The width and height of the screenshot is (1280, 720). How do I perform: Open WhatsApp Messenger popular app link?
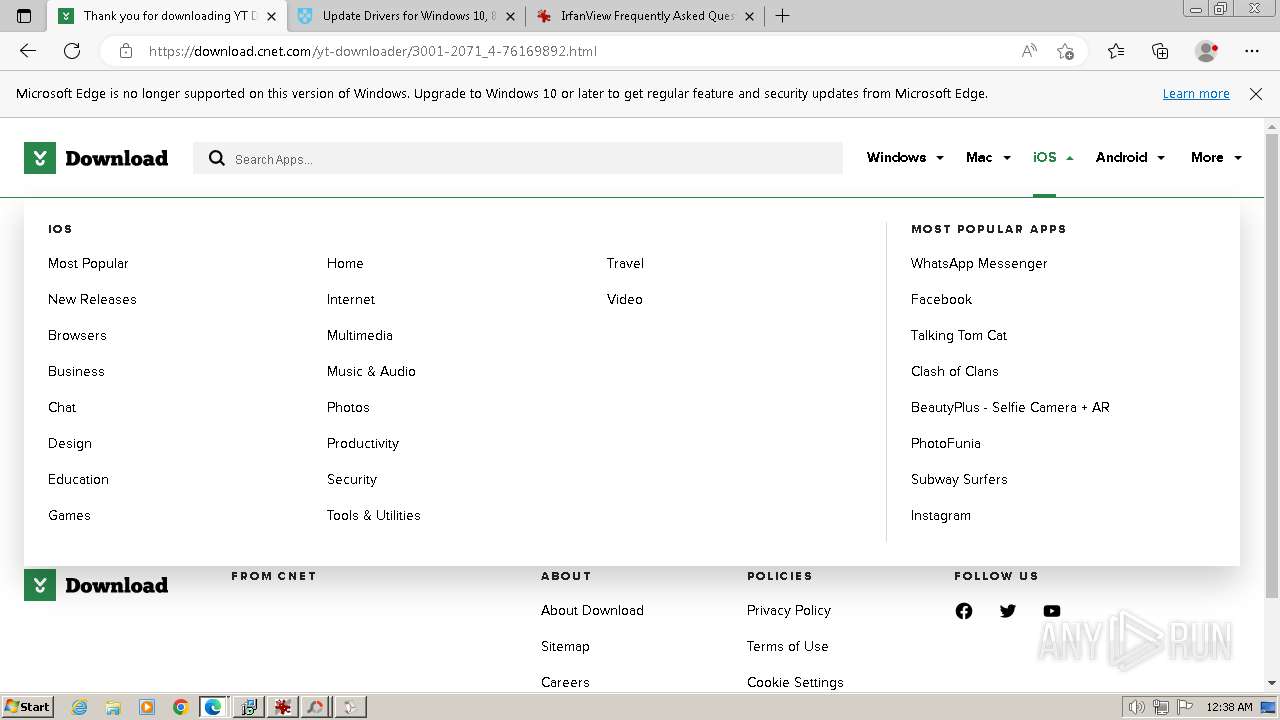979,263
